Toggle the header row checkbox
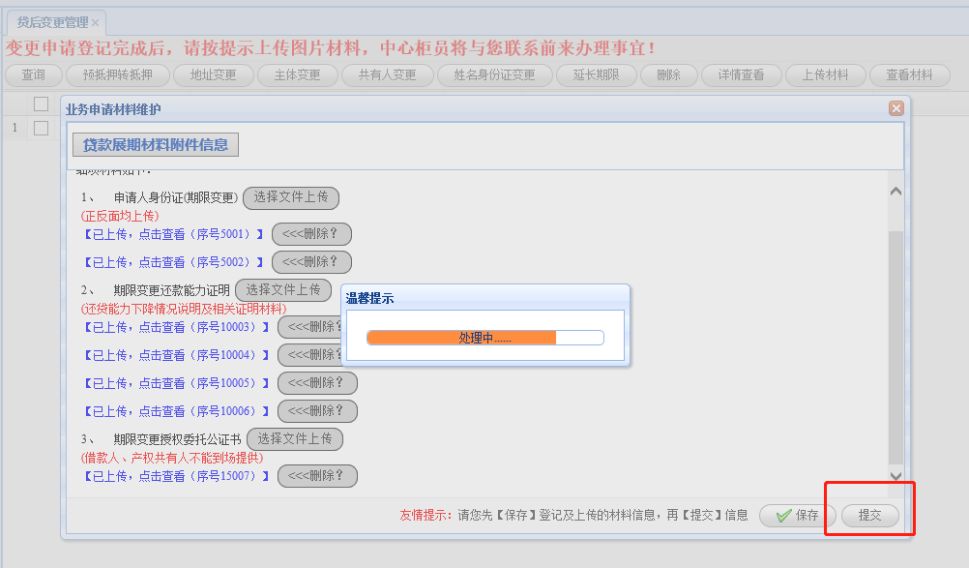Viewport: 969px width, 568px height. pos(41,104)
